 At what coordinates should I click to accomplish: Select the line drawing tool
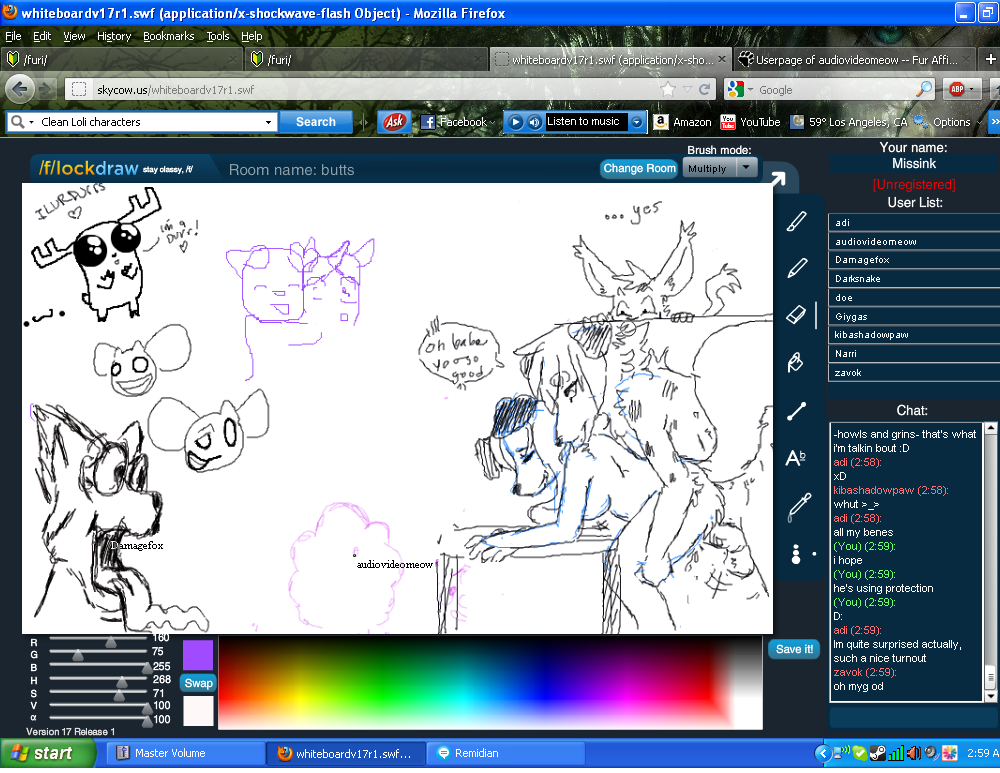click(x=797, y=411)
